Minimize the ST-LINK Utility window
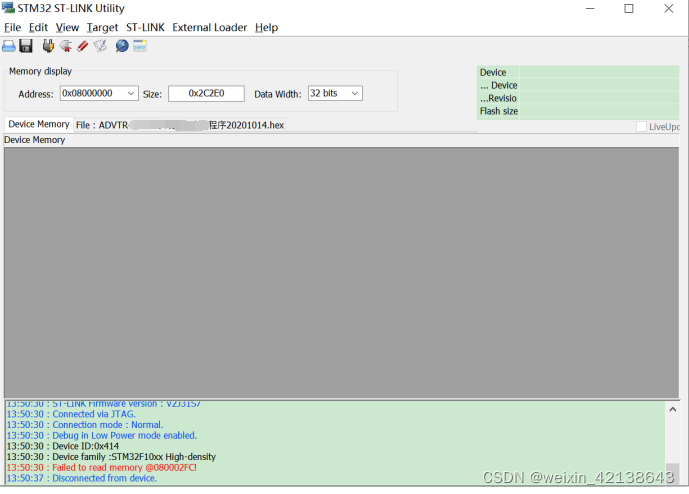The image size is (689, 494). point(590,8)
